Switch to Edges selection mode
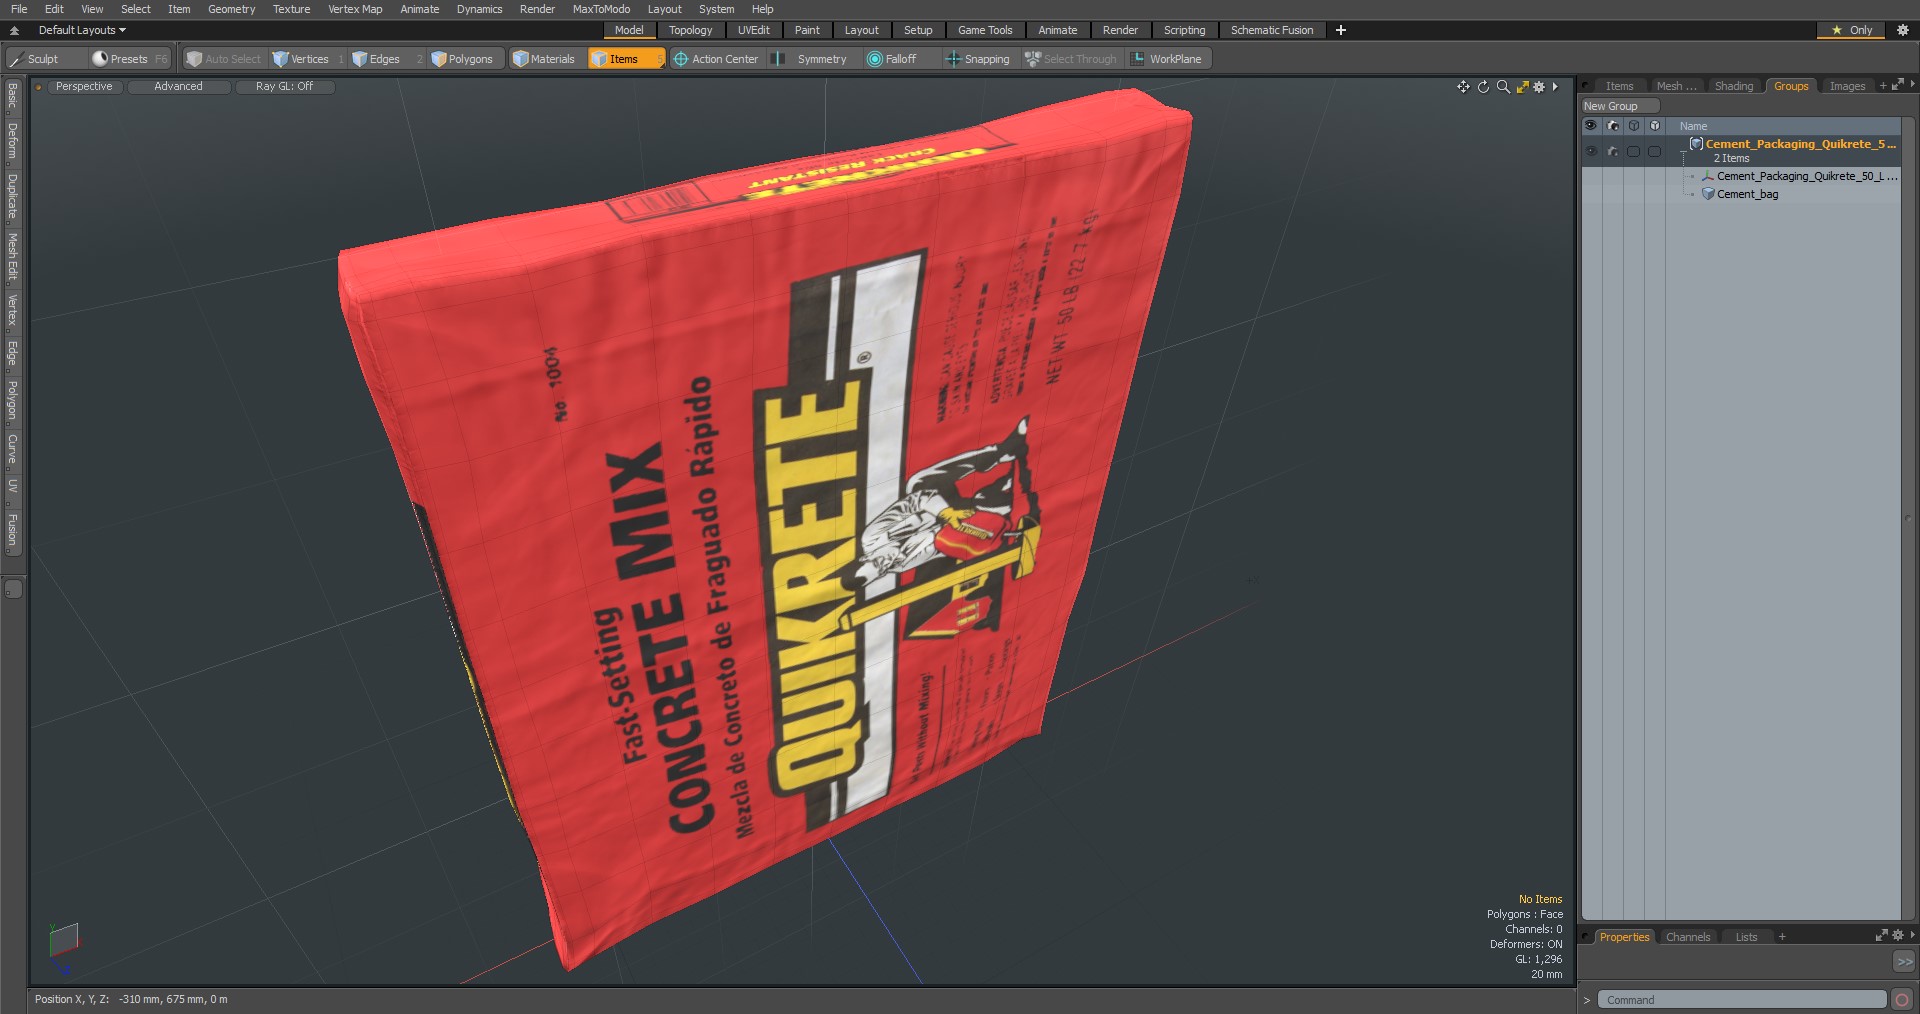The height and width of the screenshot is (1014, 1920). point(385,59)
